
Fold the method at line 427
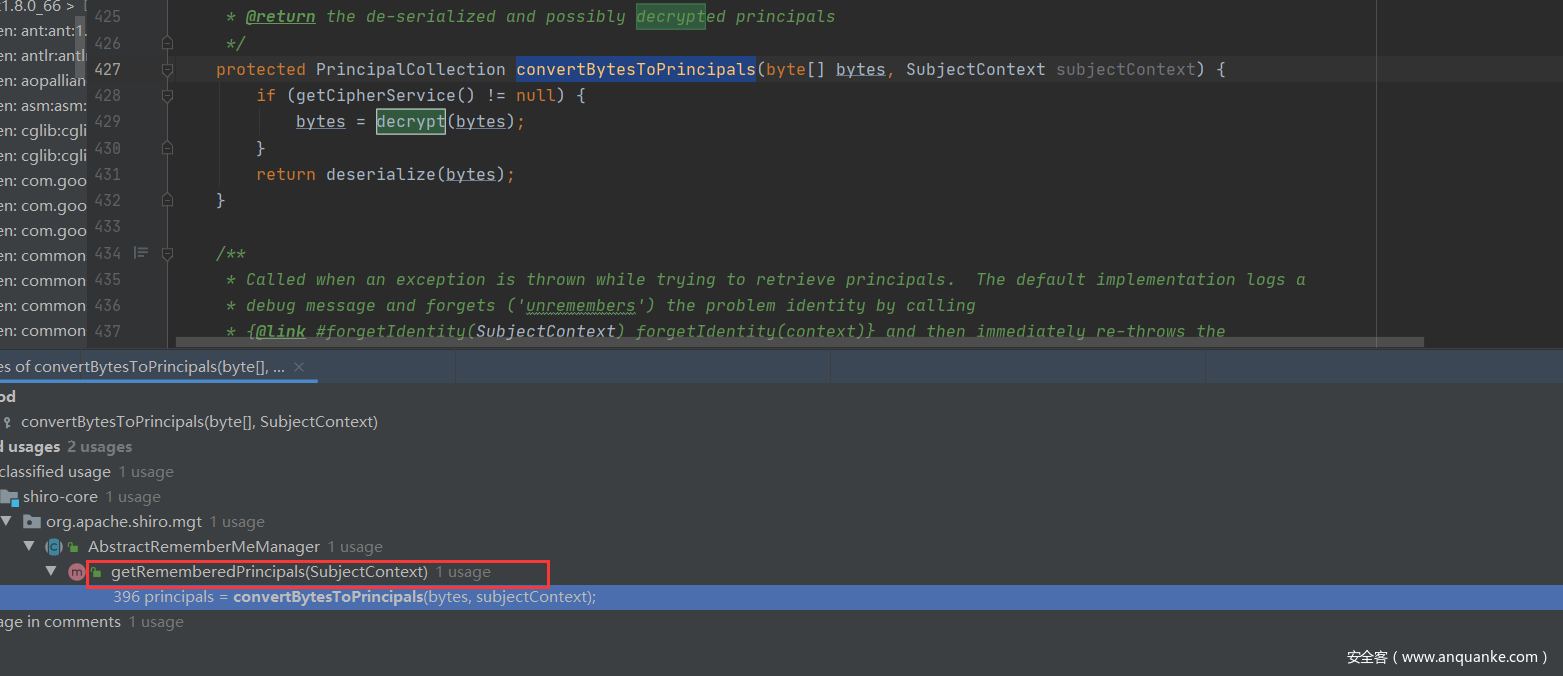[x=167, y=70]
